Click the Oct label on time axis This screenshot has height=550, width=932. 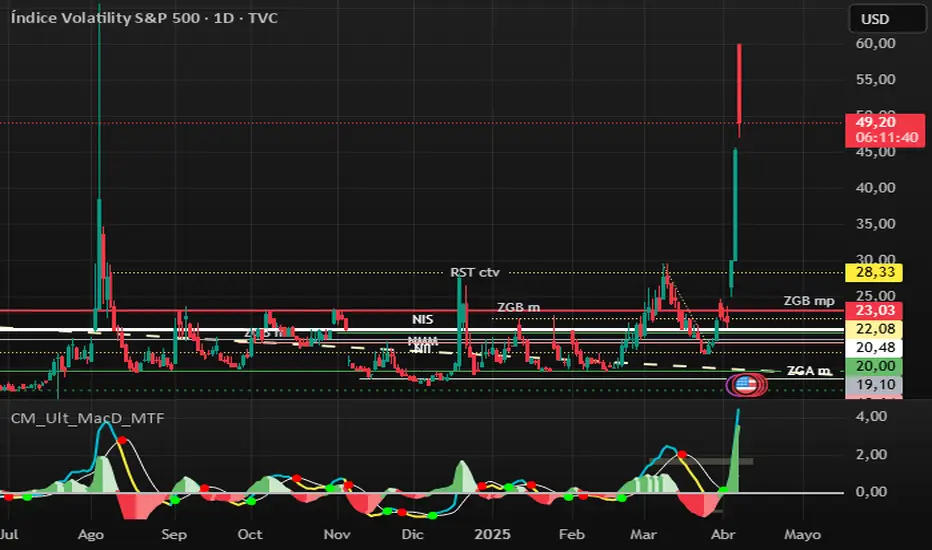[x=250, y=535]
